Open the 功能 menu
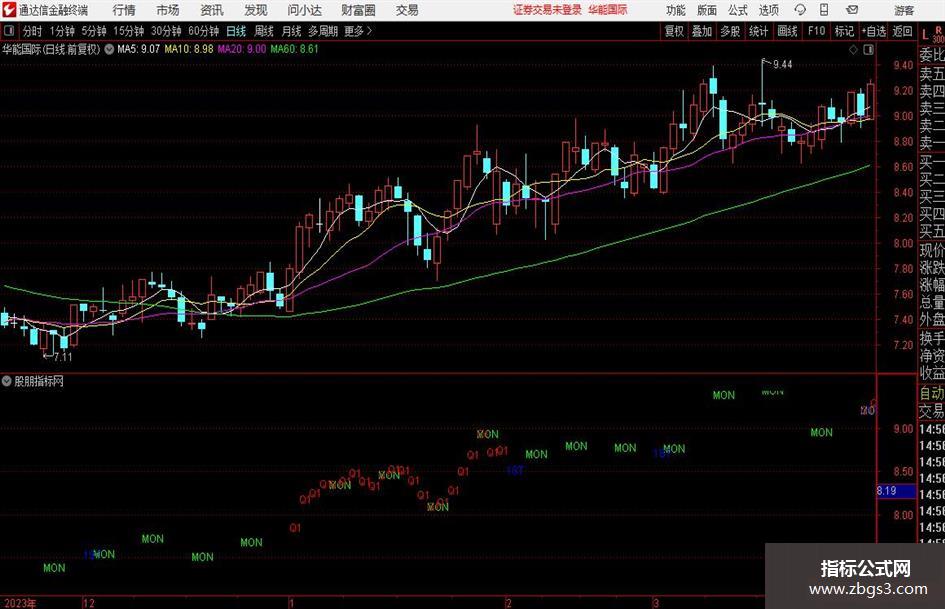945x609 pixels. pyautogui.click(x=676, y=10)
